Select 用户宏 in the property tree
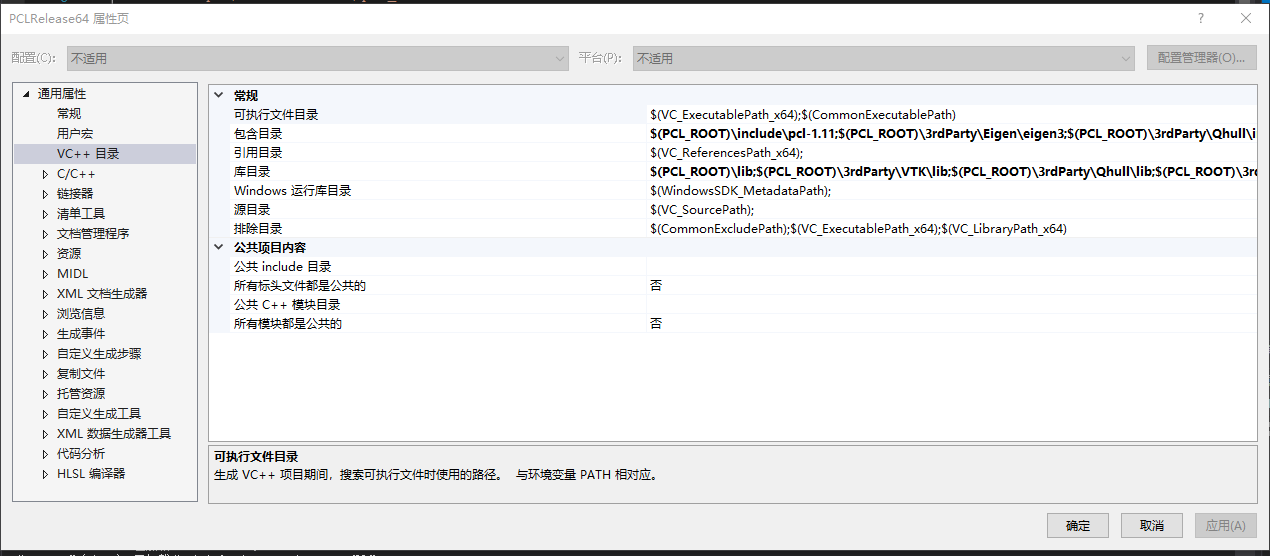 (75, 134)
